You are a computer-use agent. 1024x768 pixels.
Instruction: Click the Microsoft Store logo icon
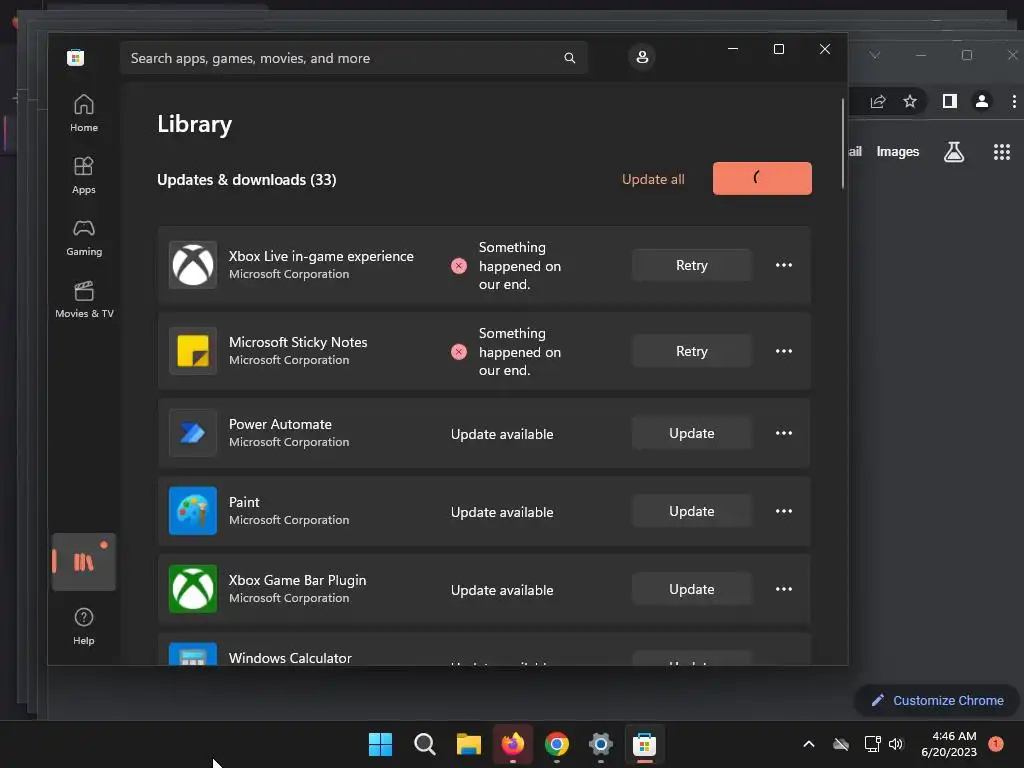point(75,57)
